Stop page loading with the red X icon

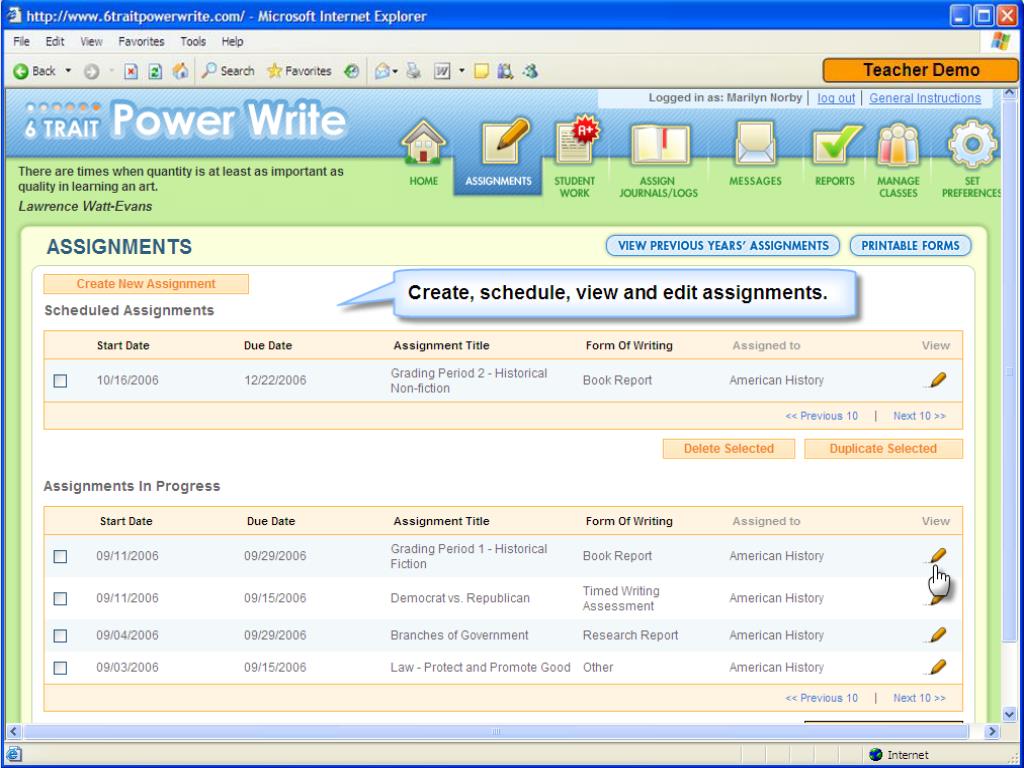pyautogui.click(x=131, y=71)
